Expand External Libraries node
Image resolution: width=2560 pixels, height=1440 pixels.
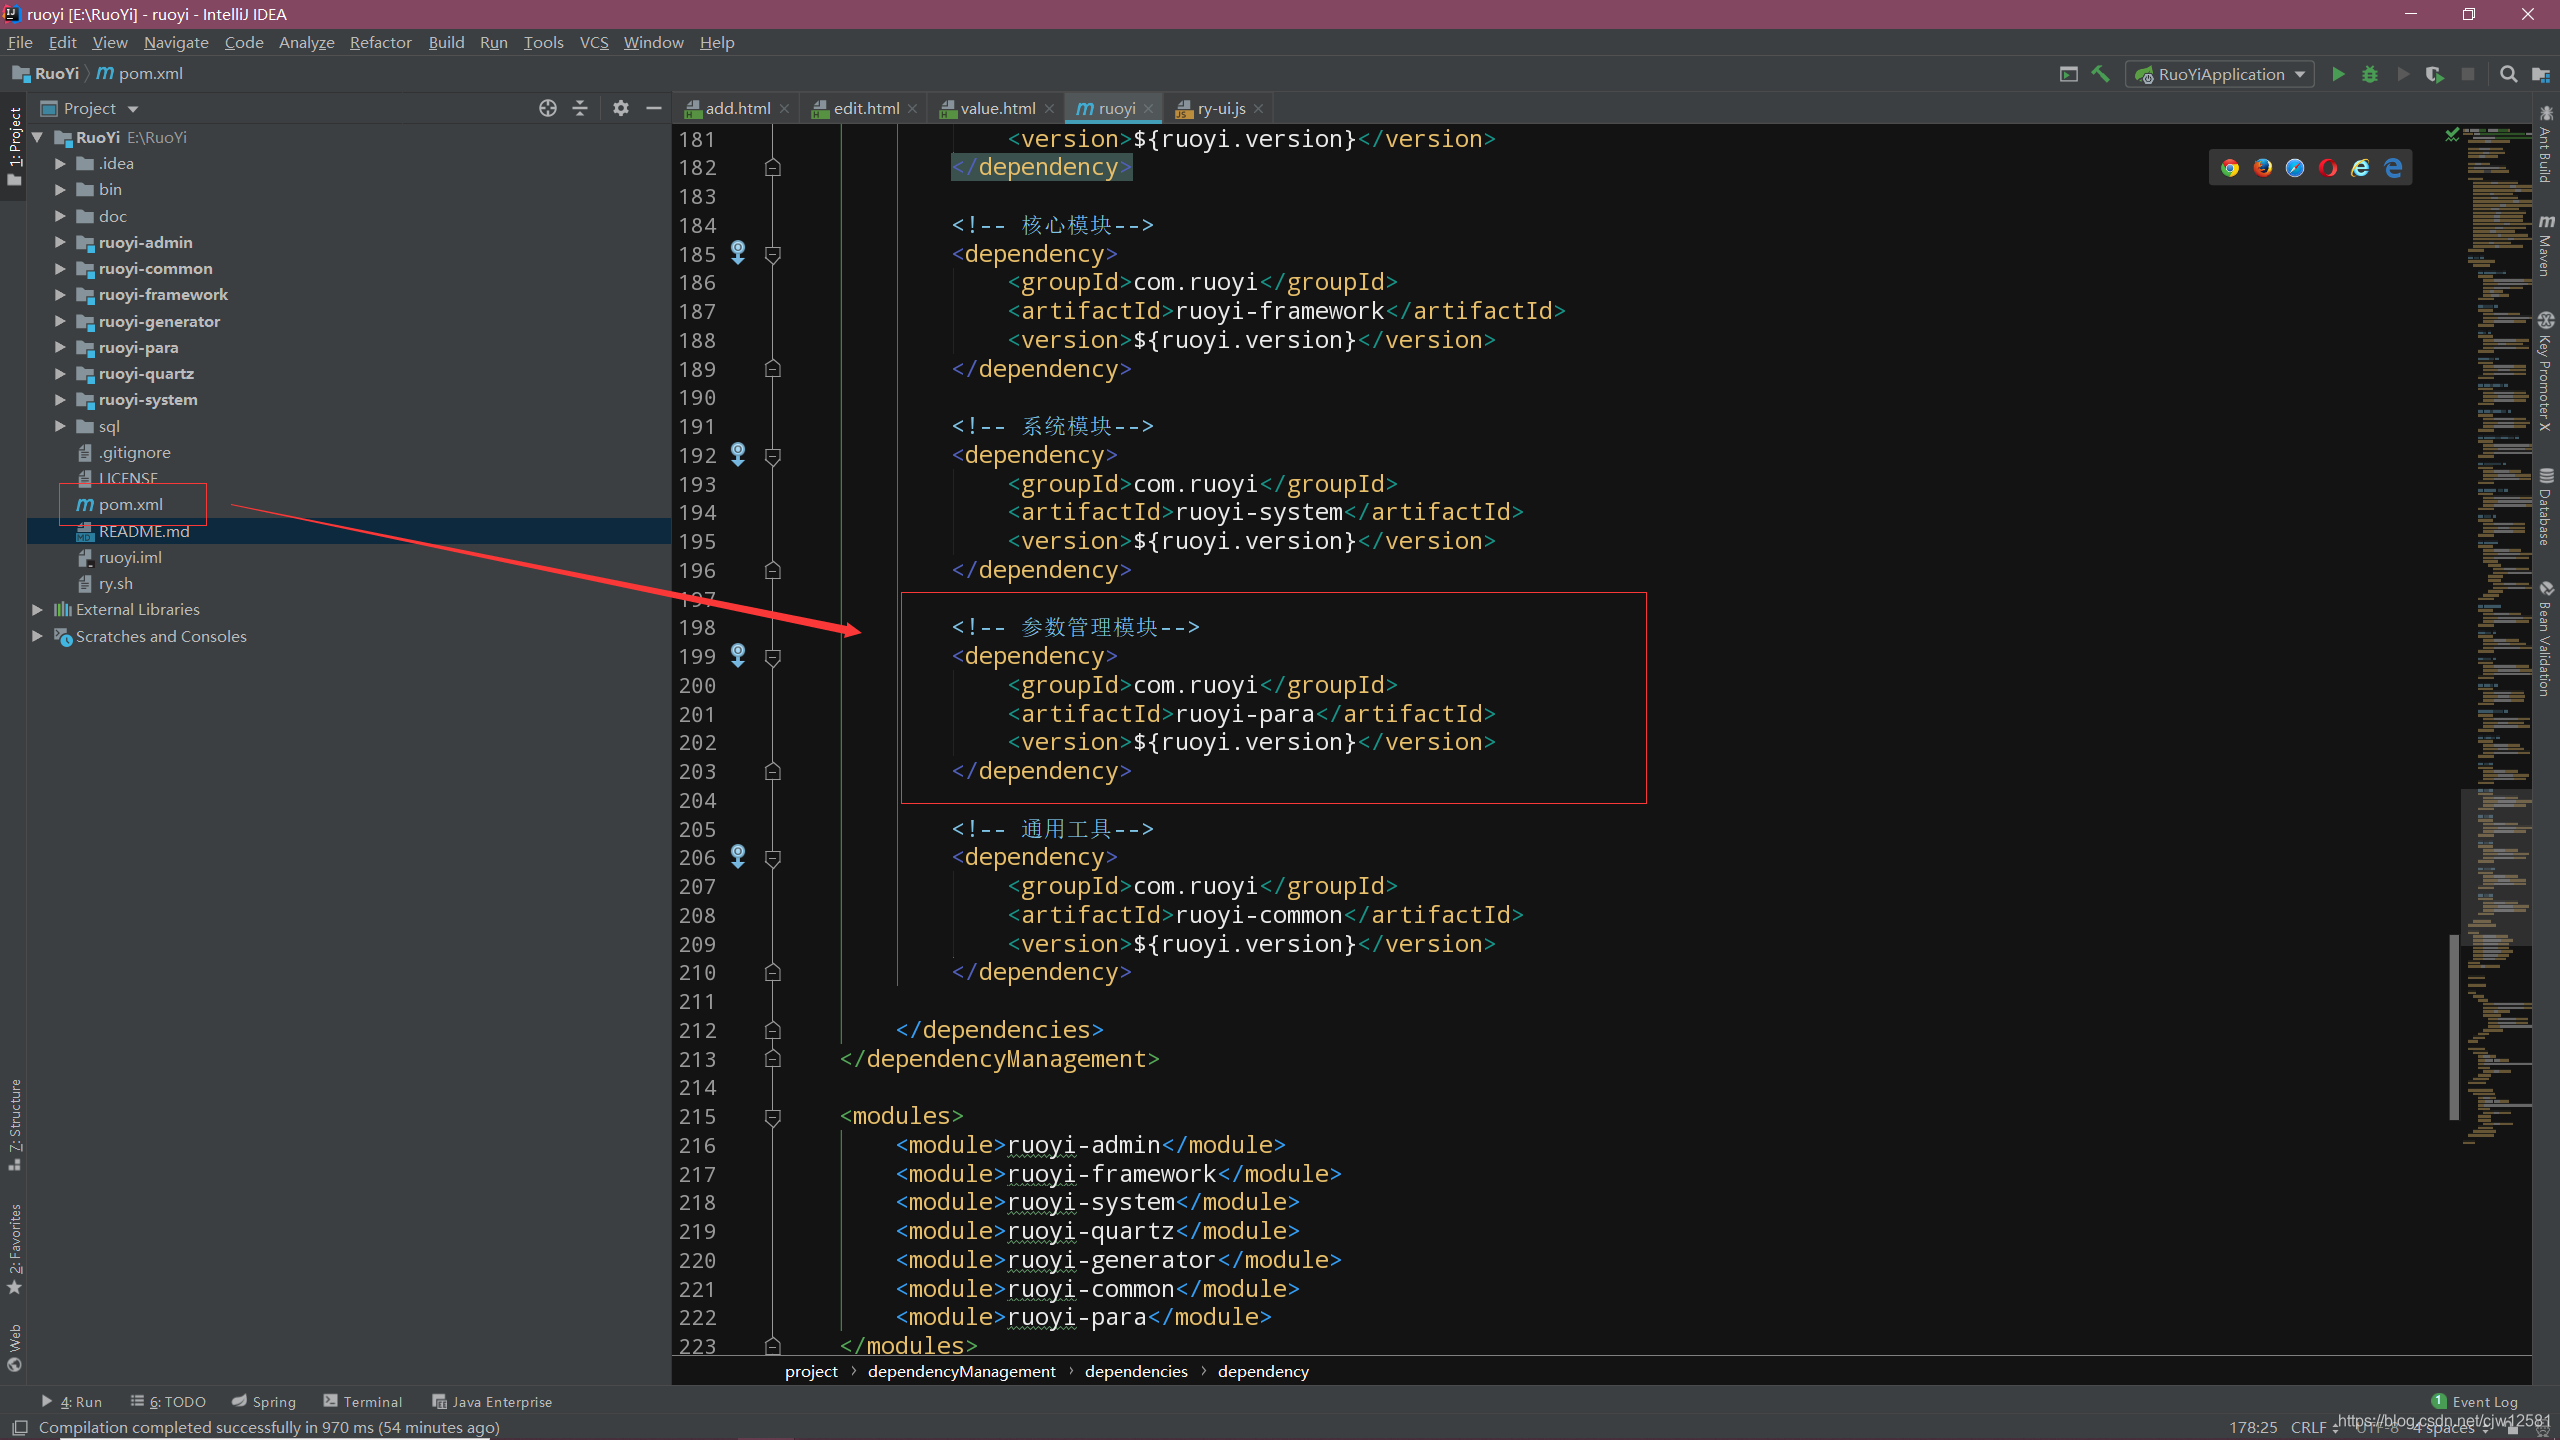pos(37,609)
